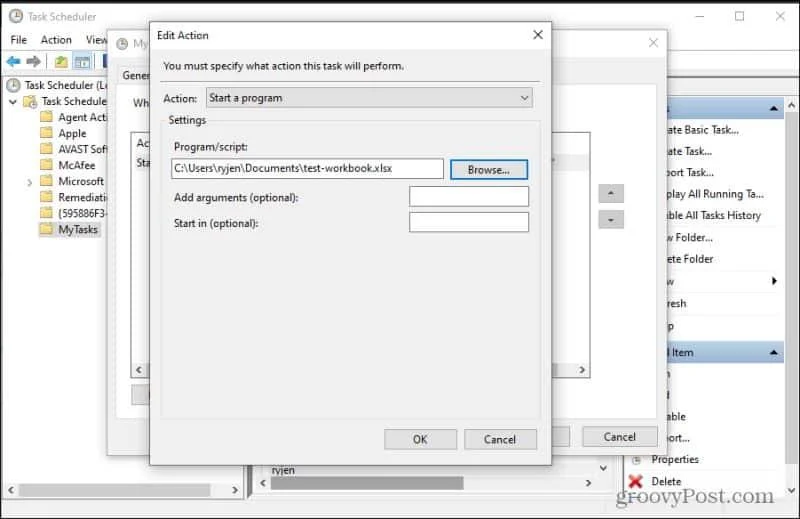800x519 pixels.
Task: Click the Properties icon in Actions pane
Action: (x=636, y=459)
